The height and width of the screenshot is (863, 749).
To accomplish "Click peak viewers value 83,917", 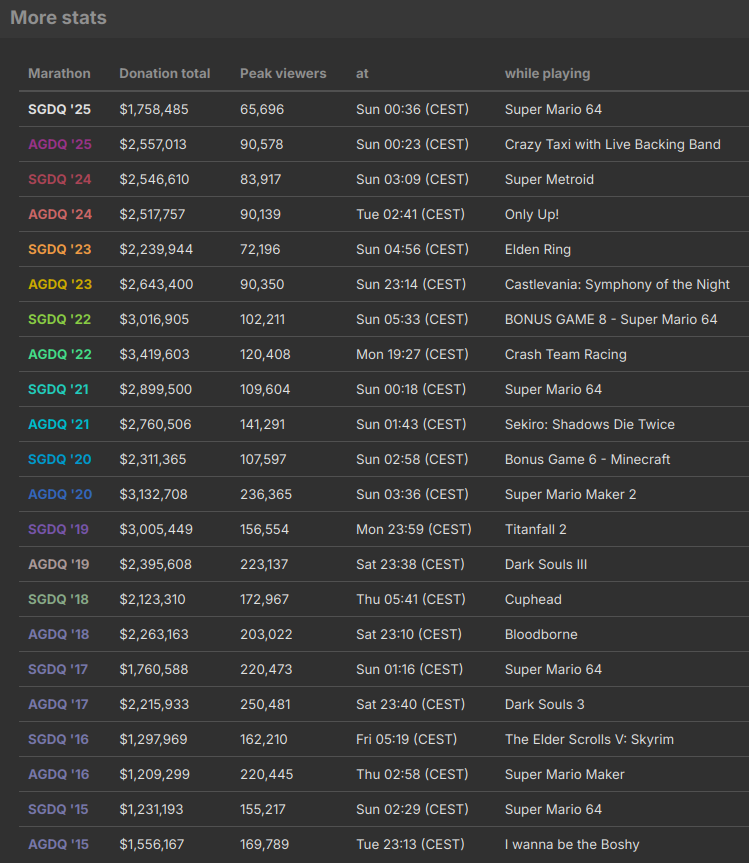I will click(x=260, y=179).
